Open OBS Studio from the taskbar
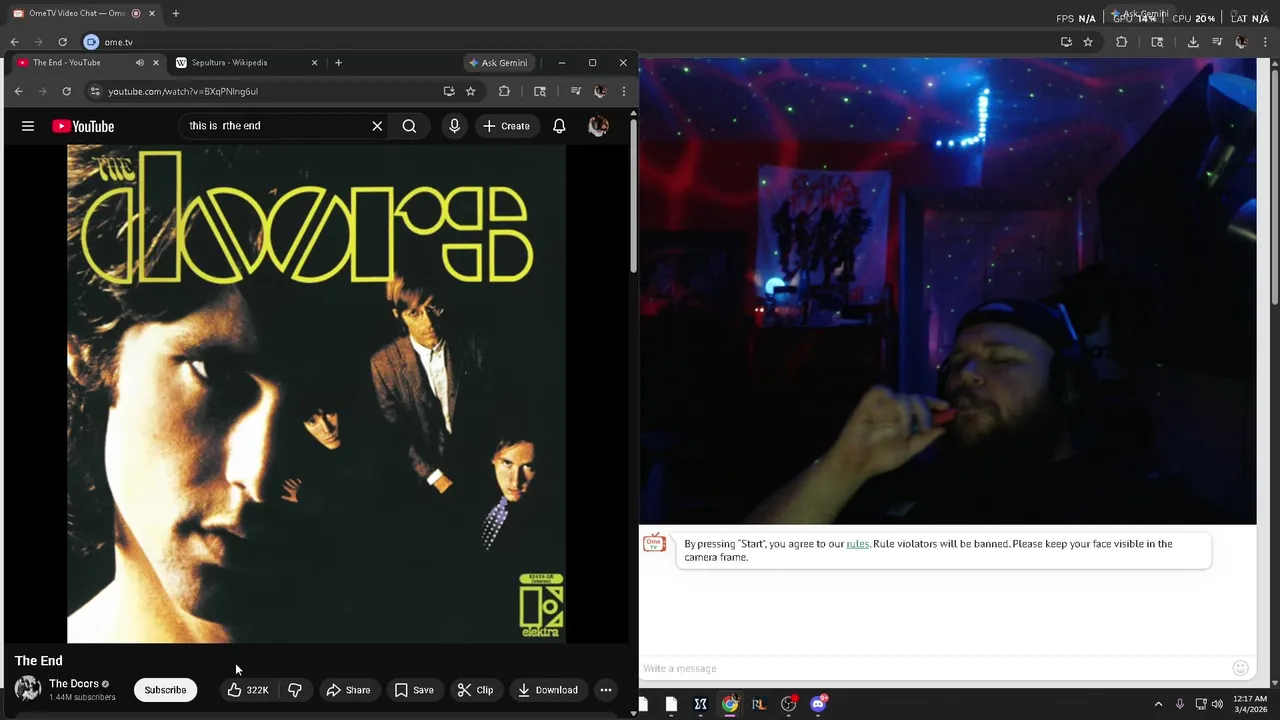The image size is (1280, 720). [789, 704]
